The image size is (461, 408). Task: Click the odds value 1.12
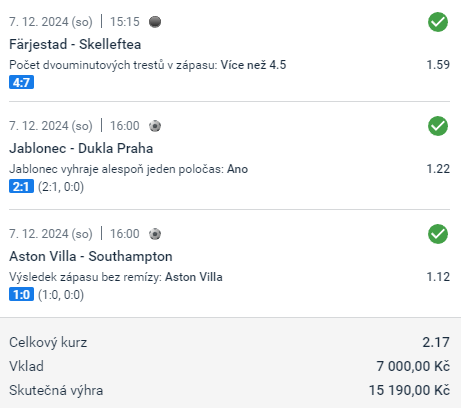coord(438,277)
